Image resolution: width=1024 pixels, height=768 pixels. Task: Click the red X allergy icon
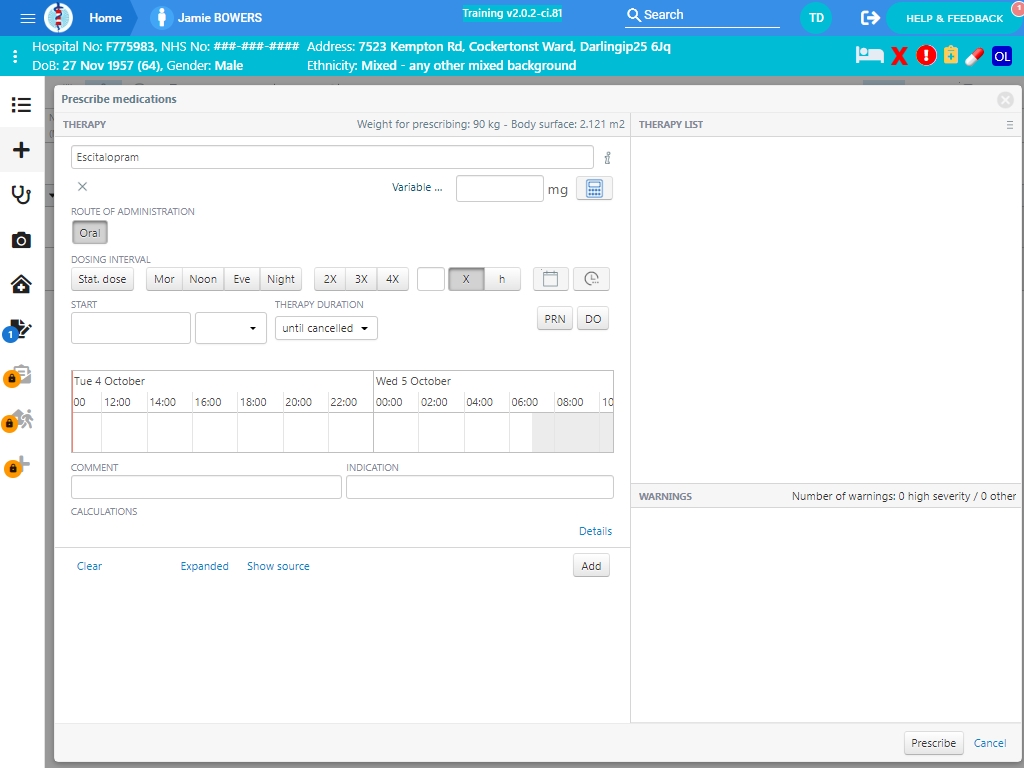899,56
